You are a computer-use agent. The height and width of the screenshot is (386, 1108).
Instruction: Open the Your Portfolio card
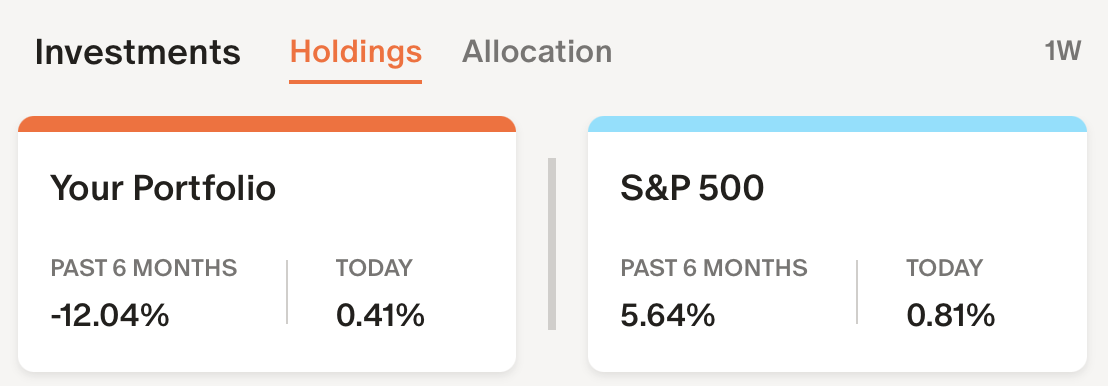pos(267,244)
